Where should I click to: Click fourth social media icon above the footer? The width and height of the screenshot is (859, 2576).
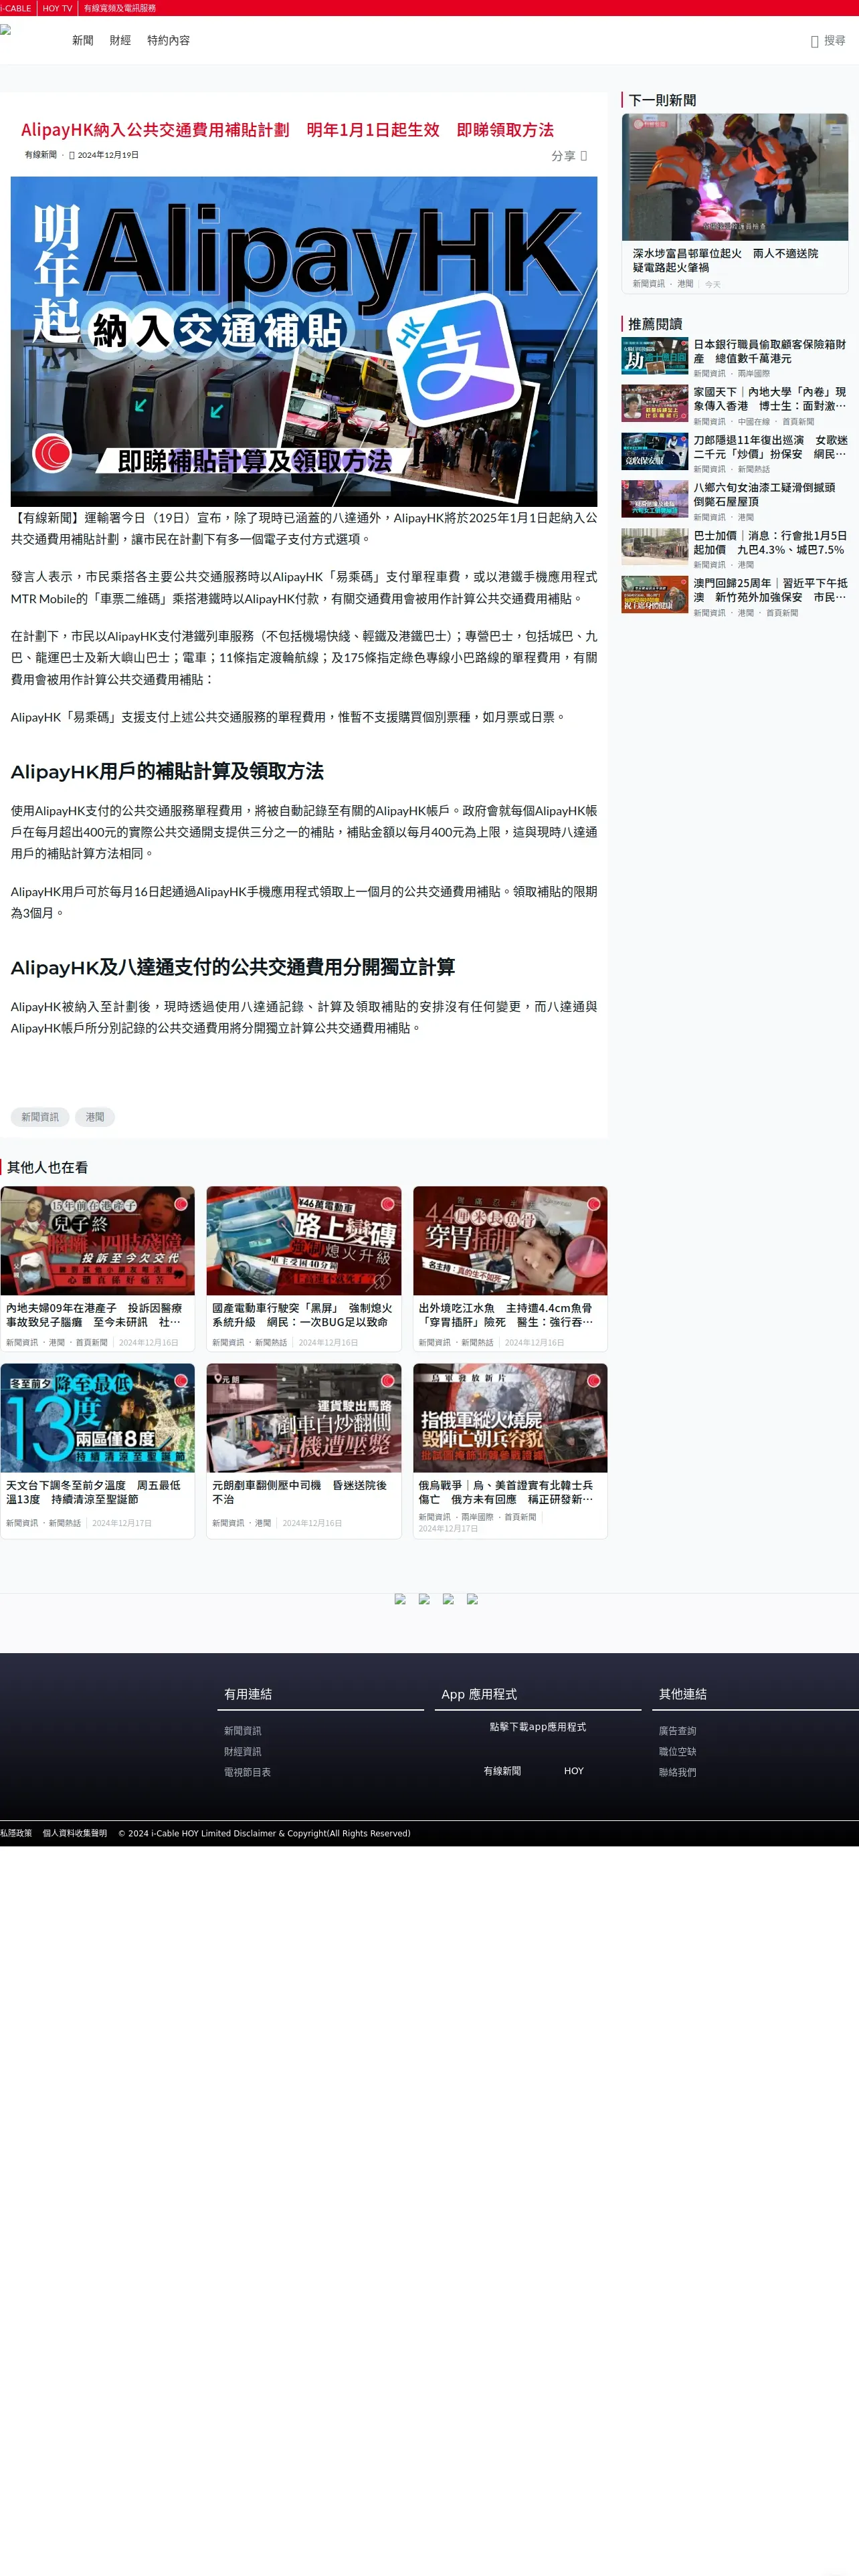[x=472, y=1599]
